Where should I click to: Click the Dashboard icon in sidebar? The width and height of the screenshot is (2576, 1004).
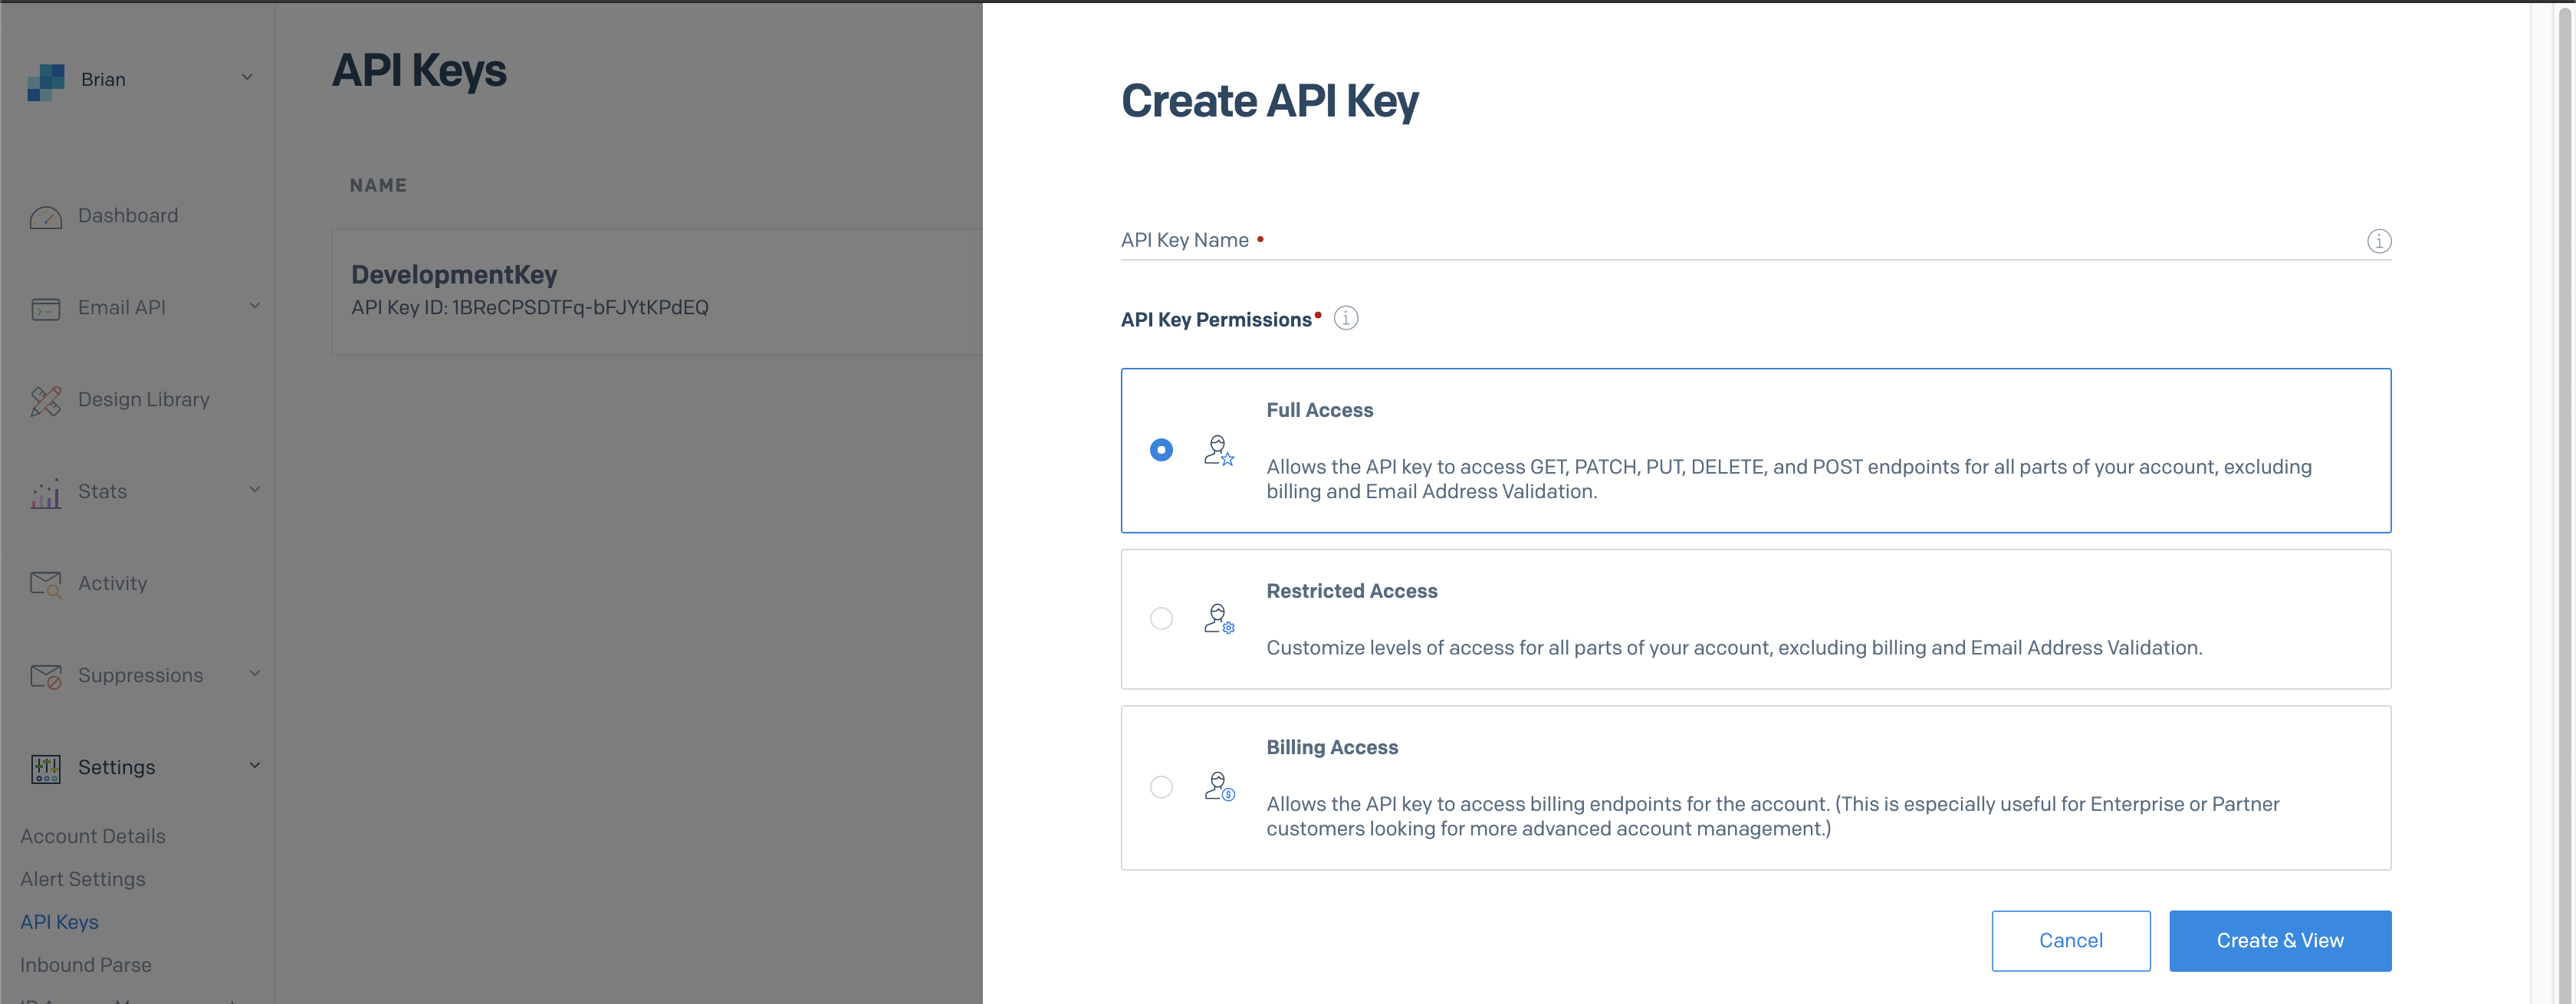[44, 215]
